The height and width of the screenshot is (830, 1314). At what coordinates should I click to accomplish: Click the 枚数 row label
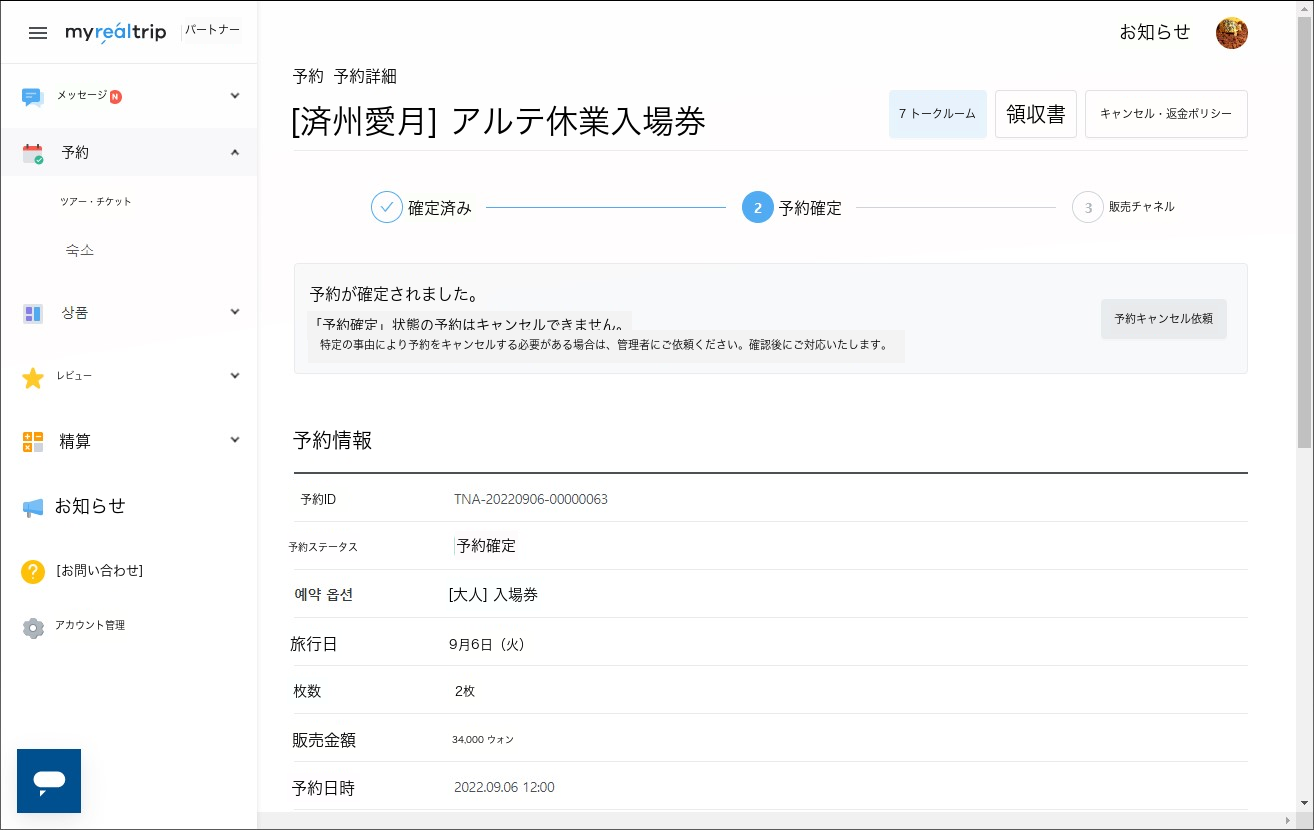[307, 692]
